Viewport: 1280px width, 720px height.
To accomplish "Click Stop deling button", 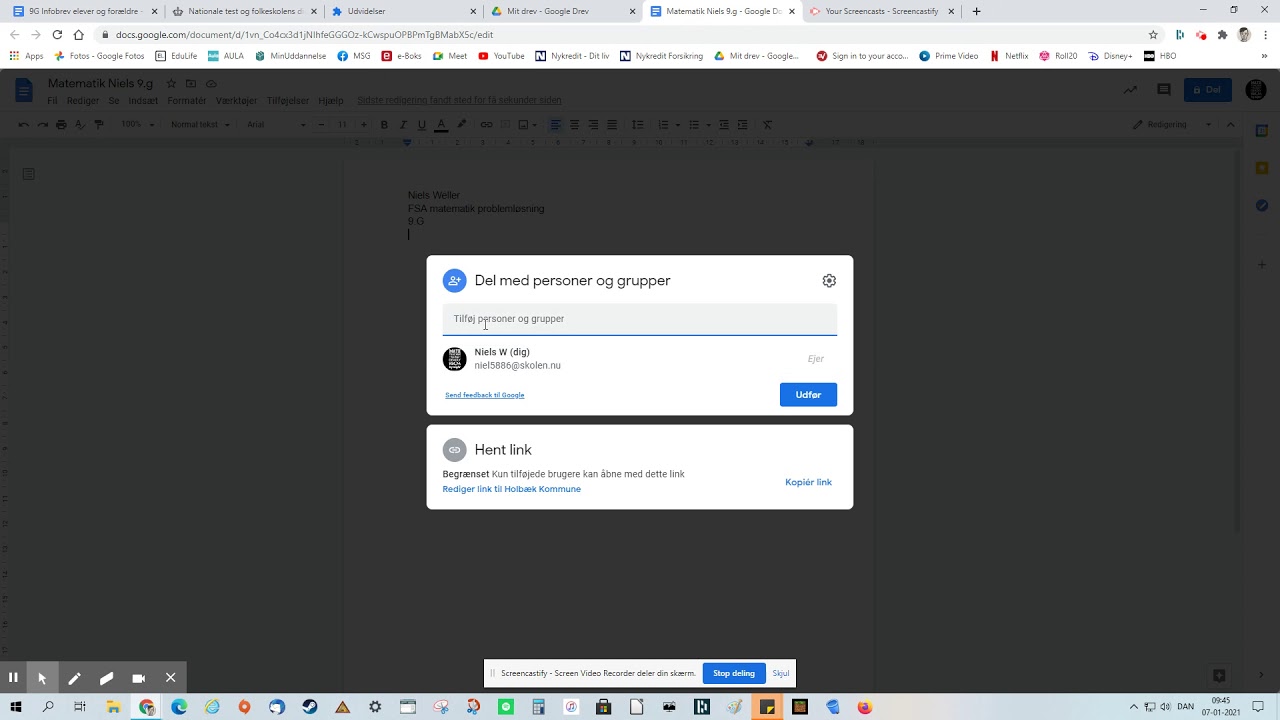I will click(x=734, y=673).
